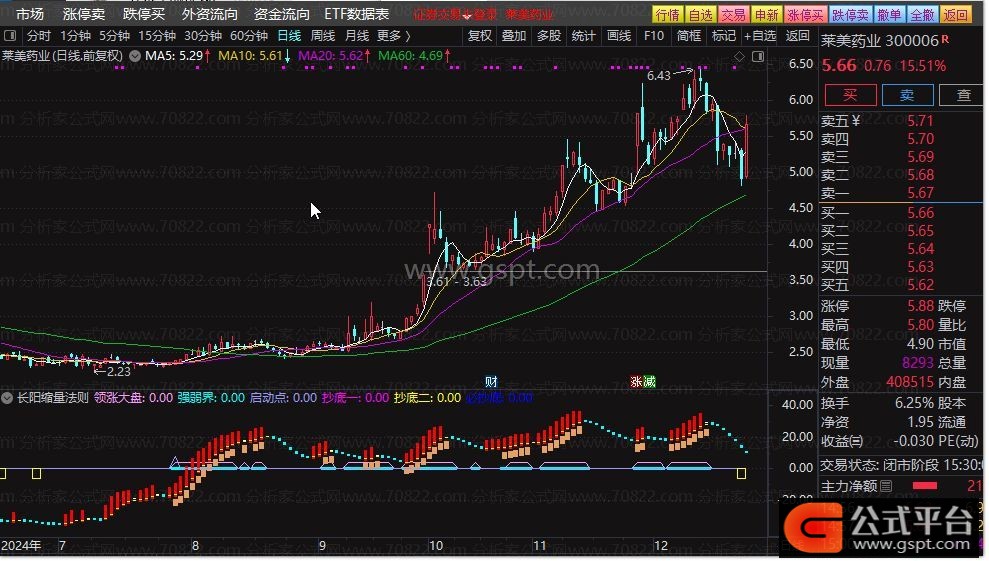Image resolution: width=989 pixels, height=561 pixels.
Task: Toggle the 简框 simple frame mode
Action: [689, 36]
